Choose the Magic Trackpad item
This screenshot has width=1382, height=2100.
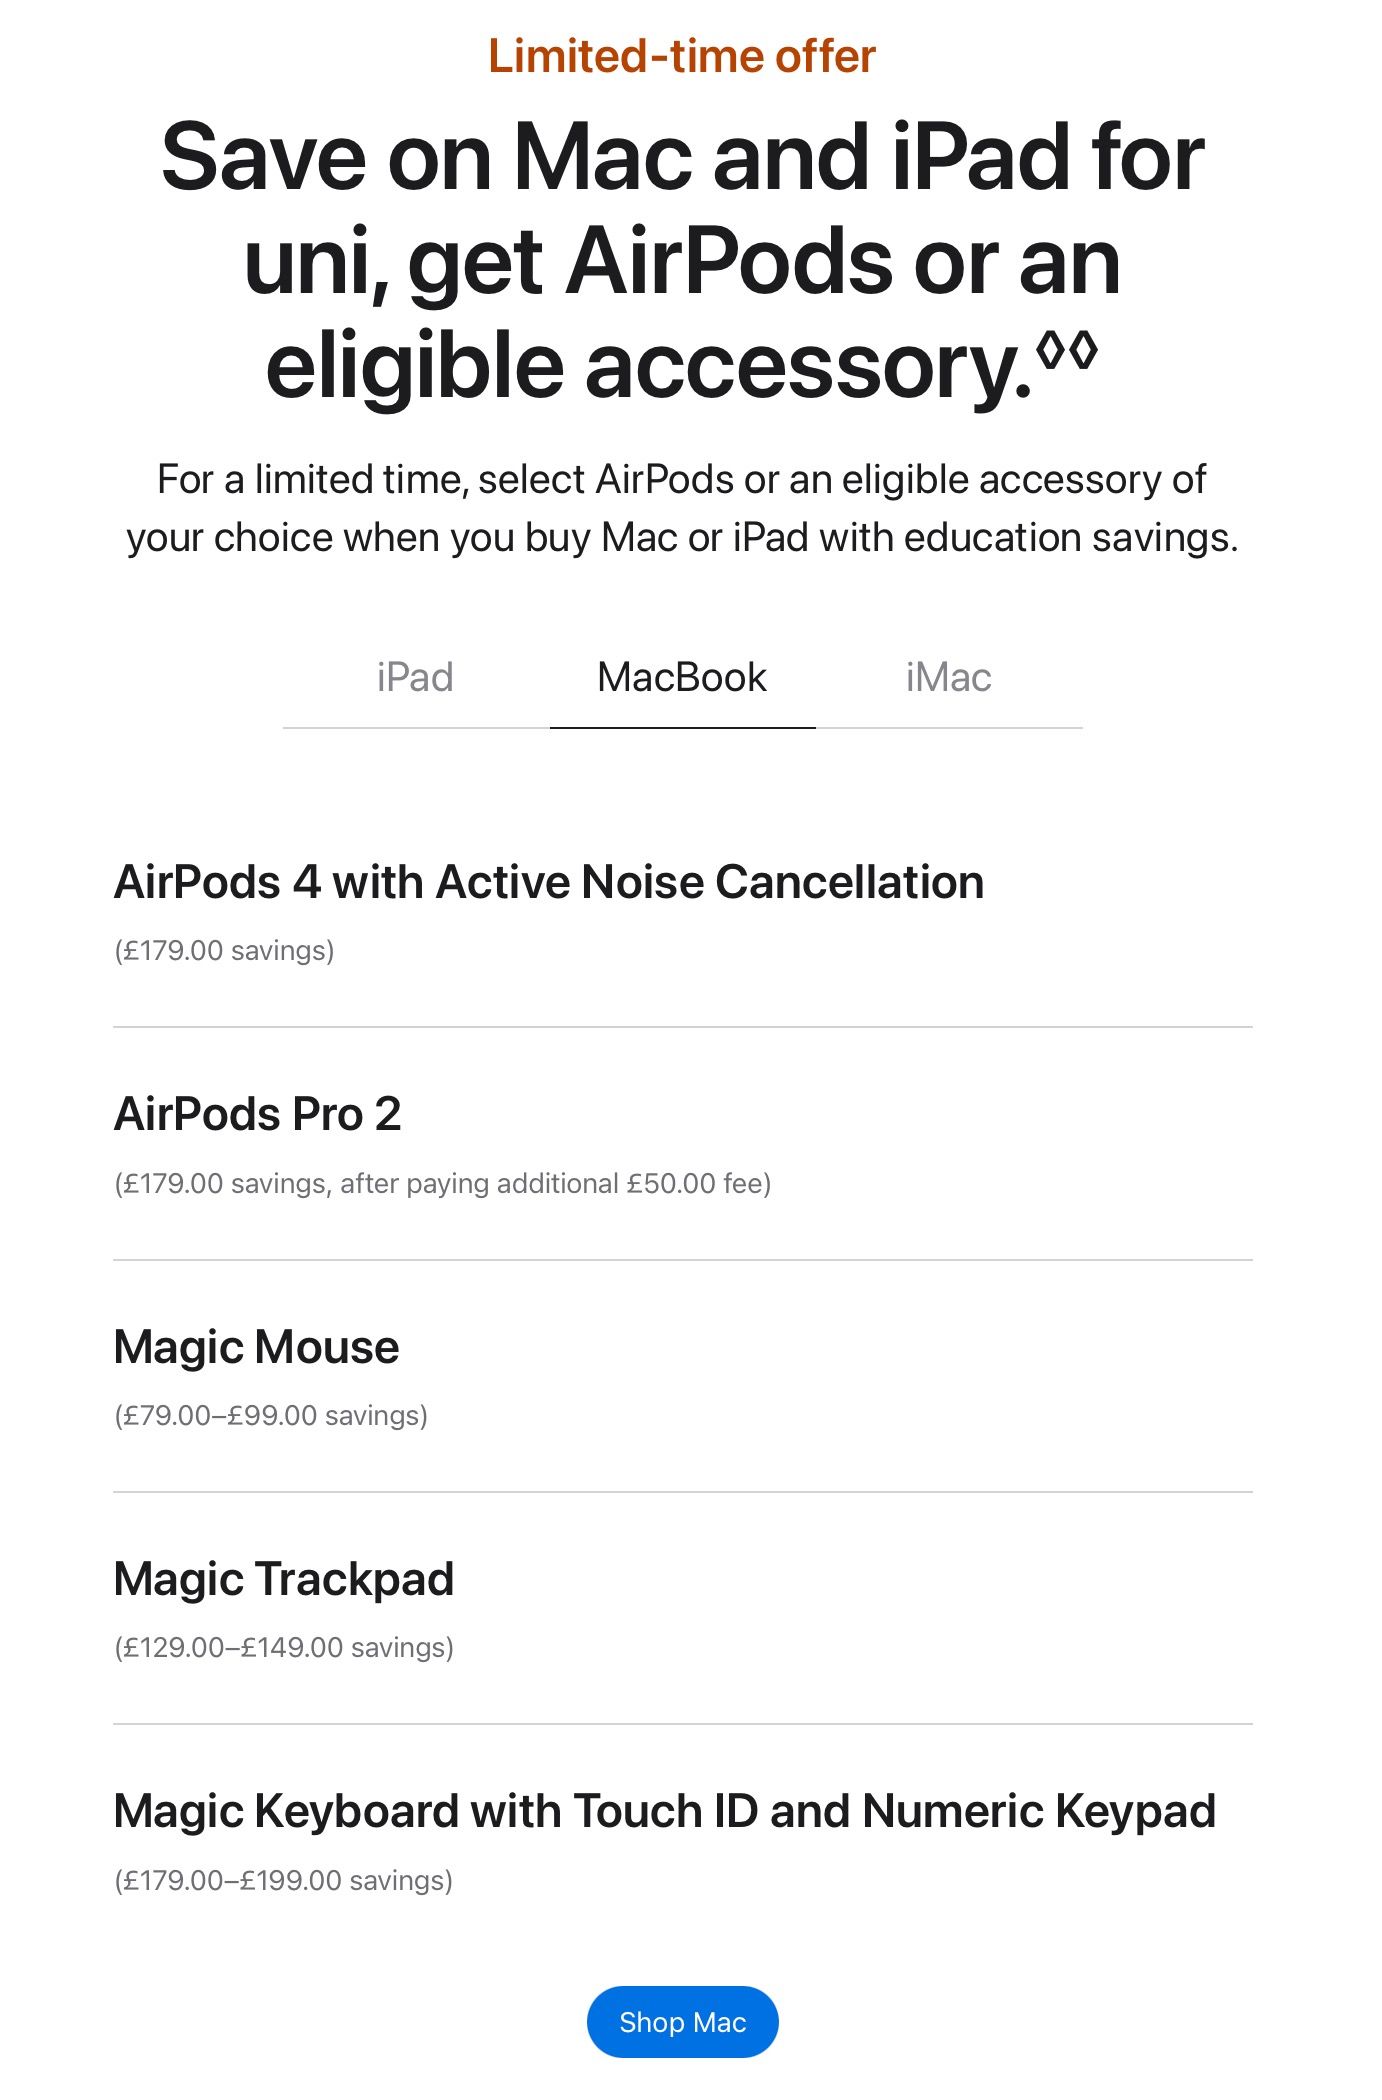284,1579
